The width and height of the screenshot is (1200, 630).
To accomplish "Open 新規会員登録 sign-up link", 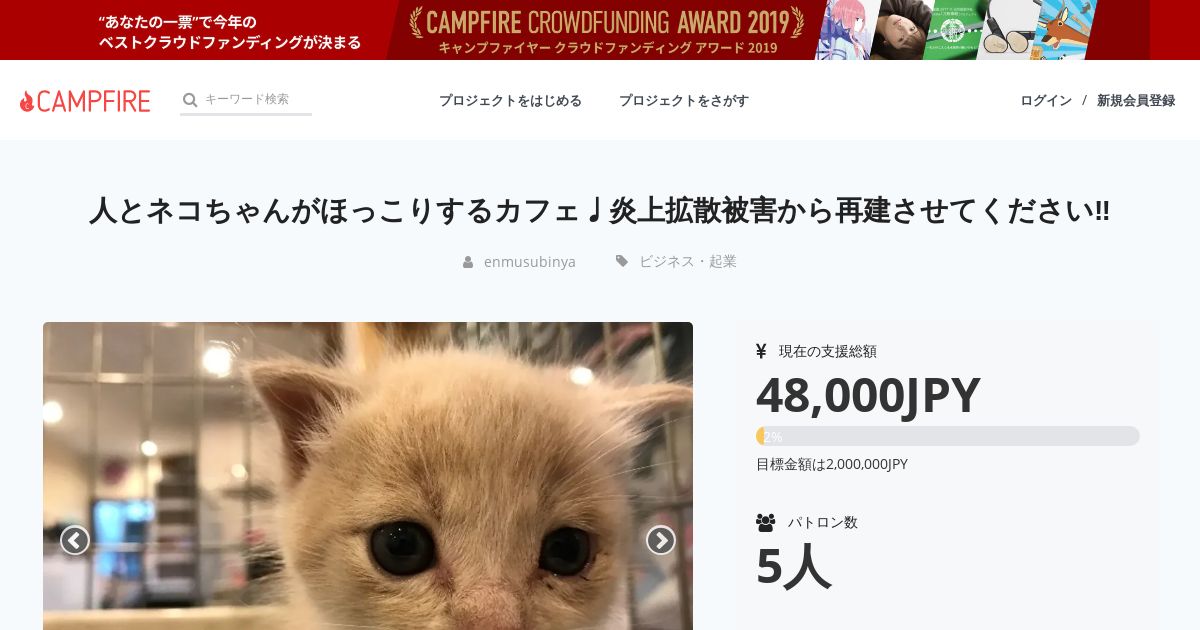I will [1136, 101].
